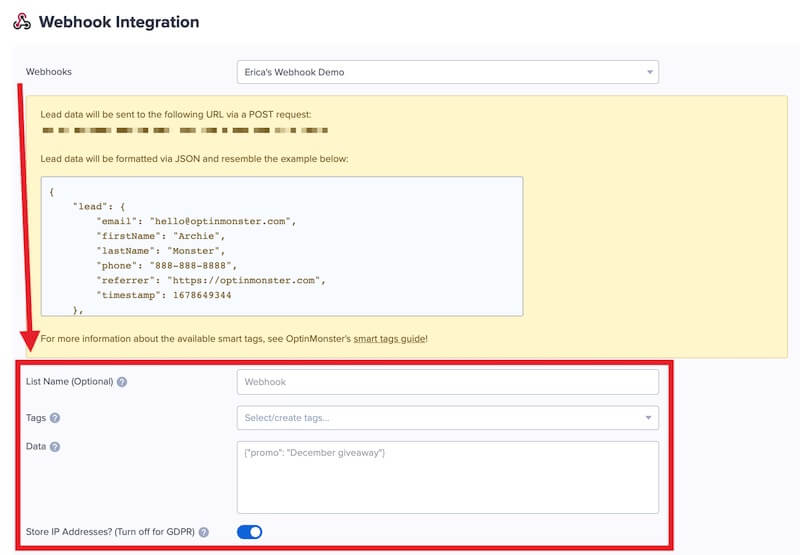Click the "lastName": "Monster" line

tap(161, 251)
